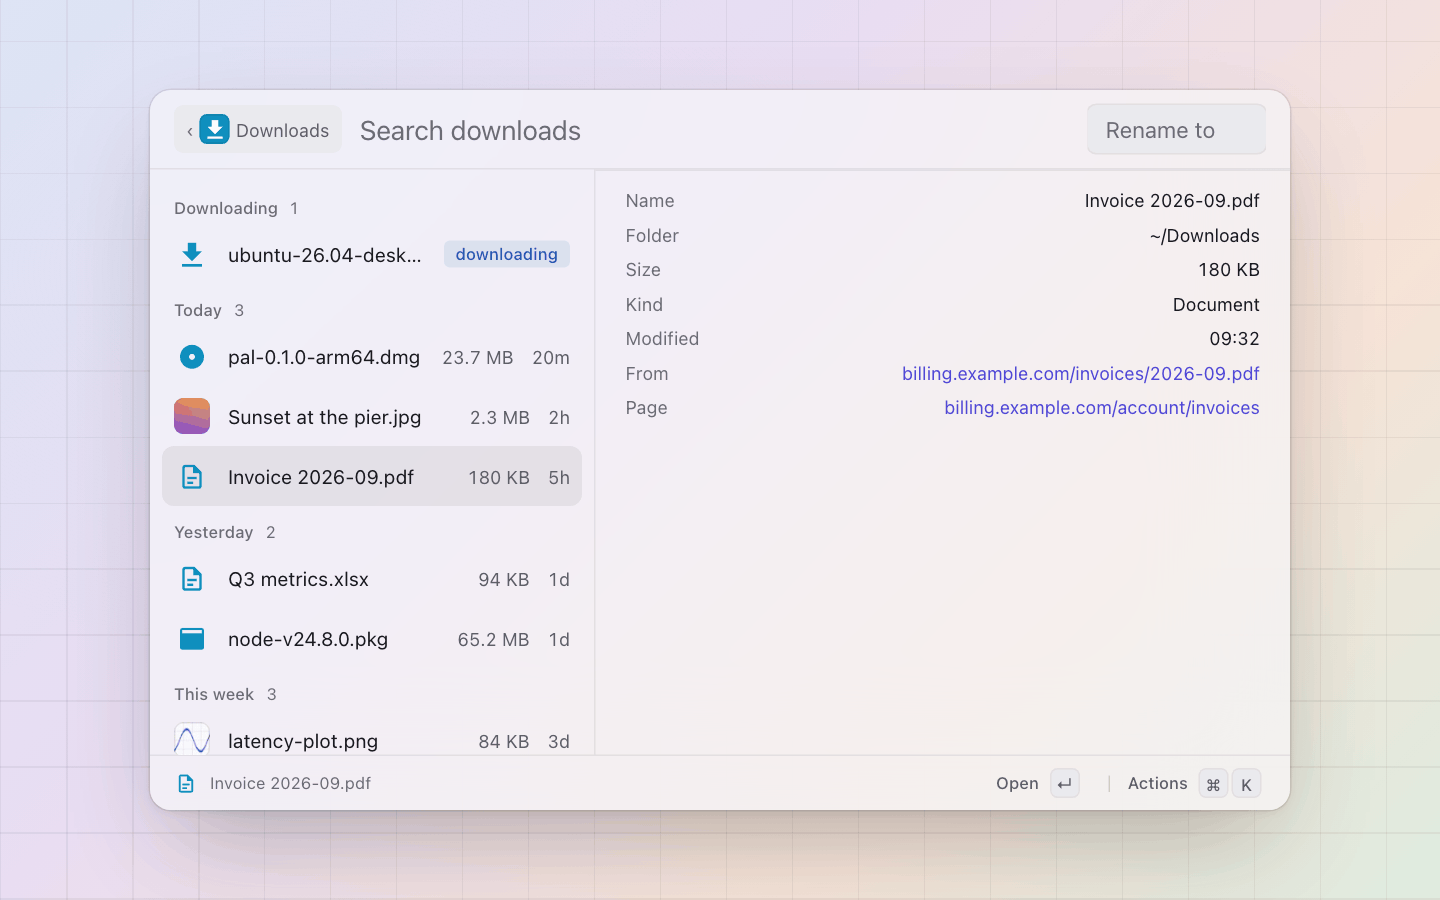The height and width of the screenshot is (900, 1440).
Task: Select the latency-plot.png file name
Action: pyautogui.click(x=303, y=741)
